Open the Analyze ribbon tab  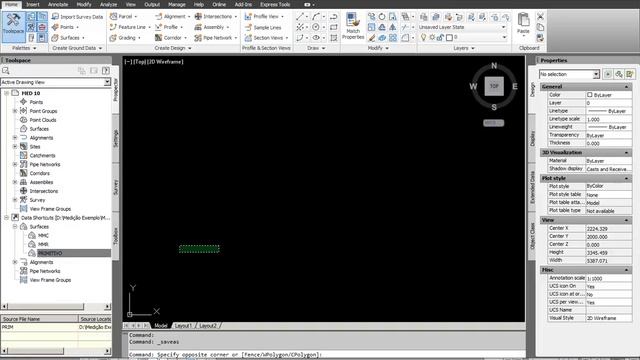pyautogui.click(x=108, y=4)
